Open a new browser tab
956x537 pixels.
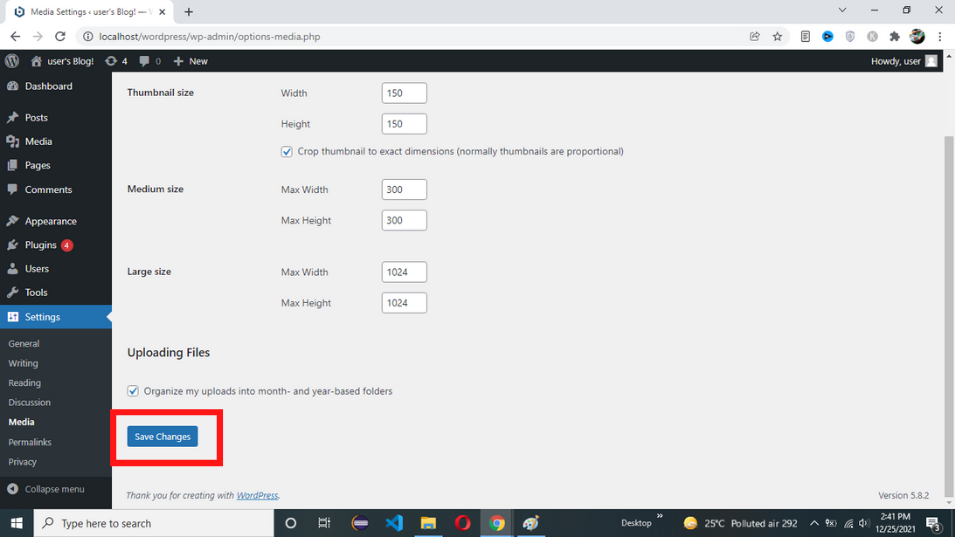coord(188,12)
